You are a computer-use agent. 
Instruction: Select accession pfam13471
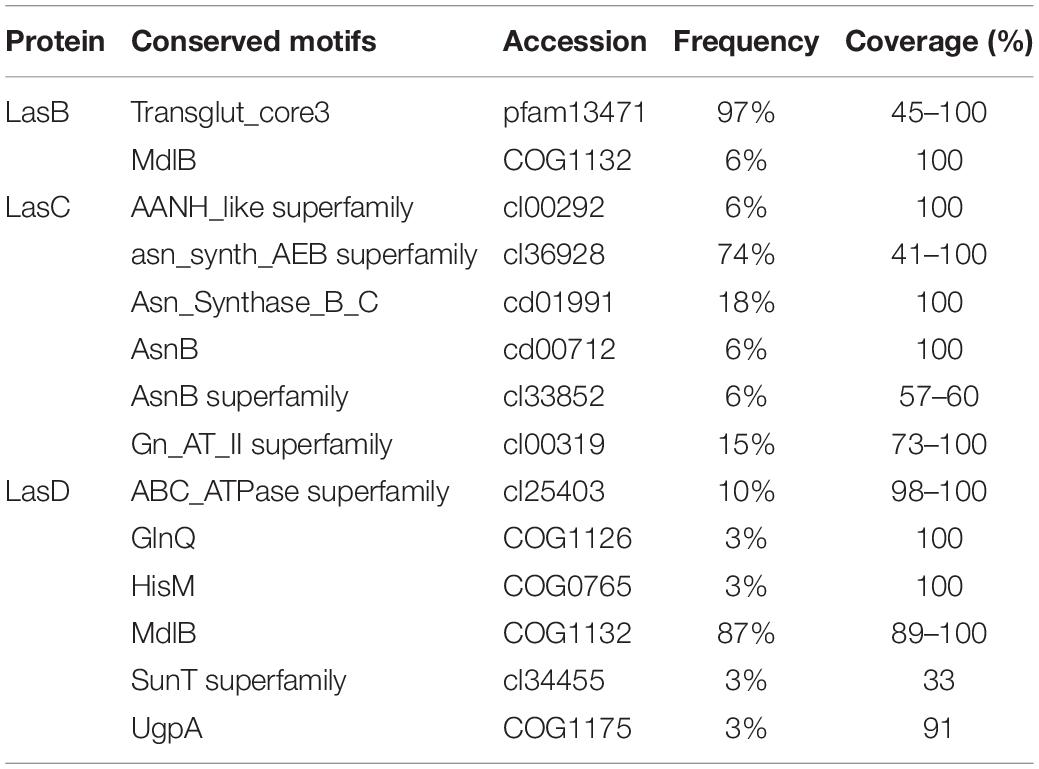(574, 113)
